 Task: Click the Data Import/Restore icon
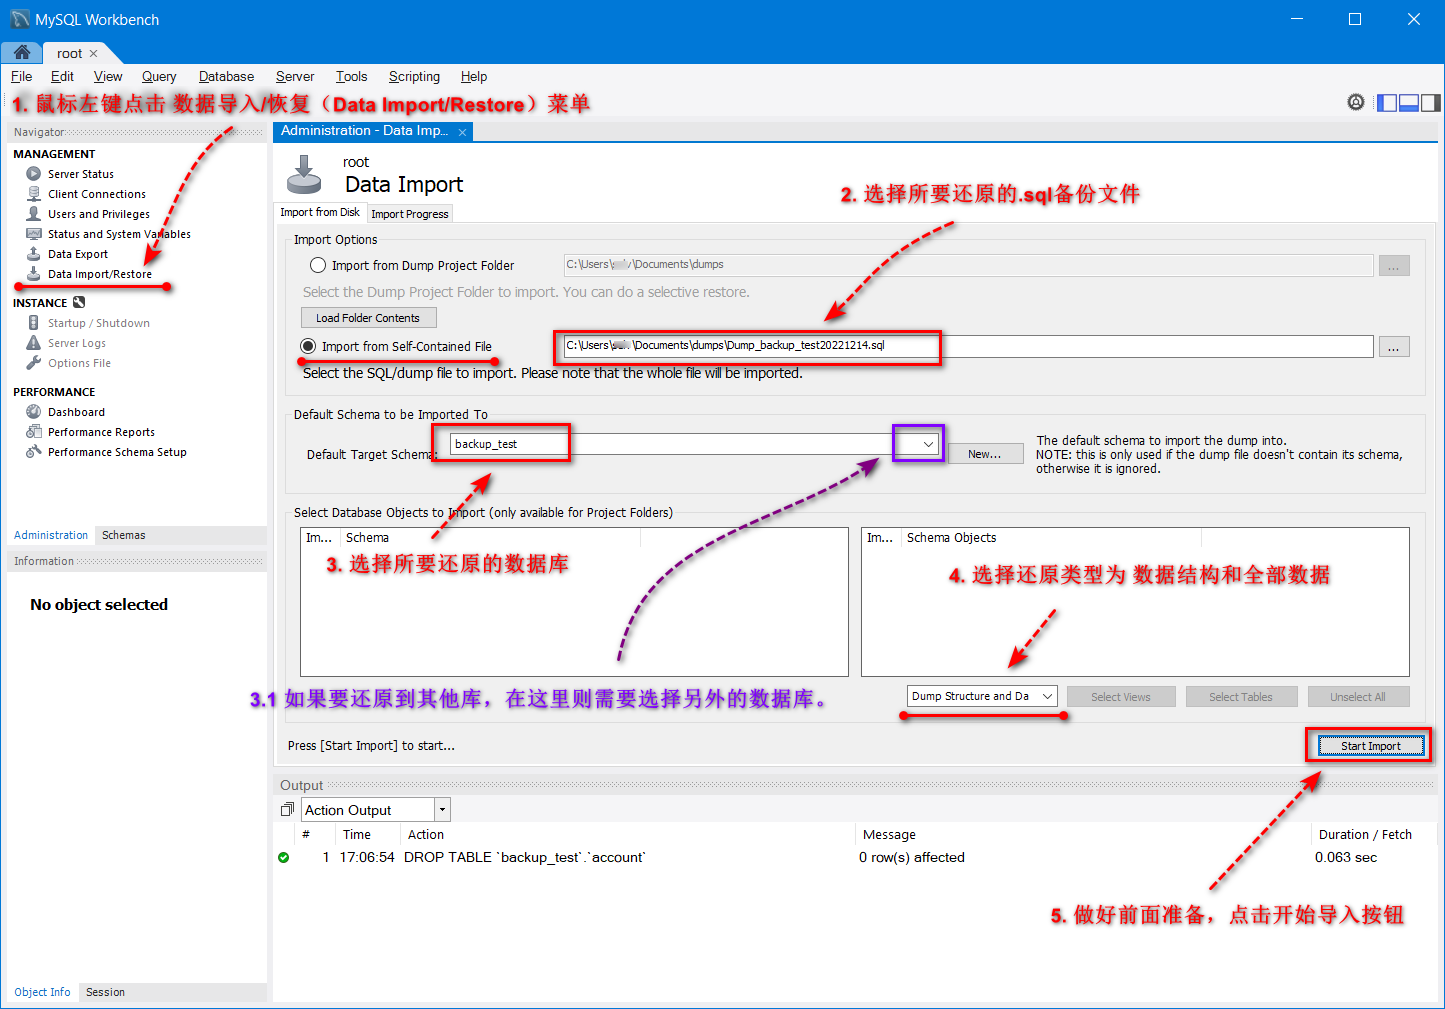pos(34,274)
